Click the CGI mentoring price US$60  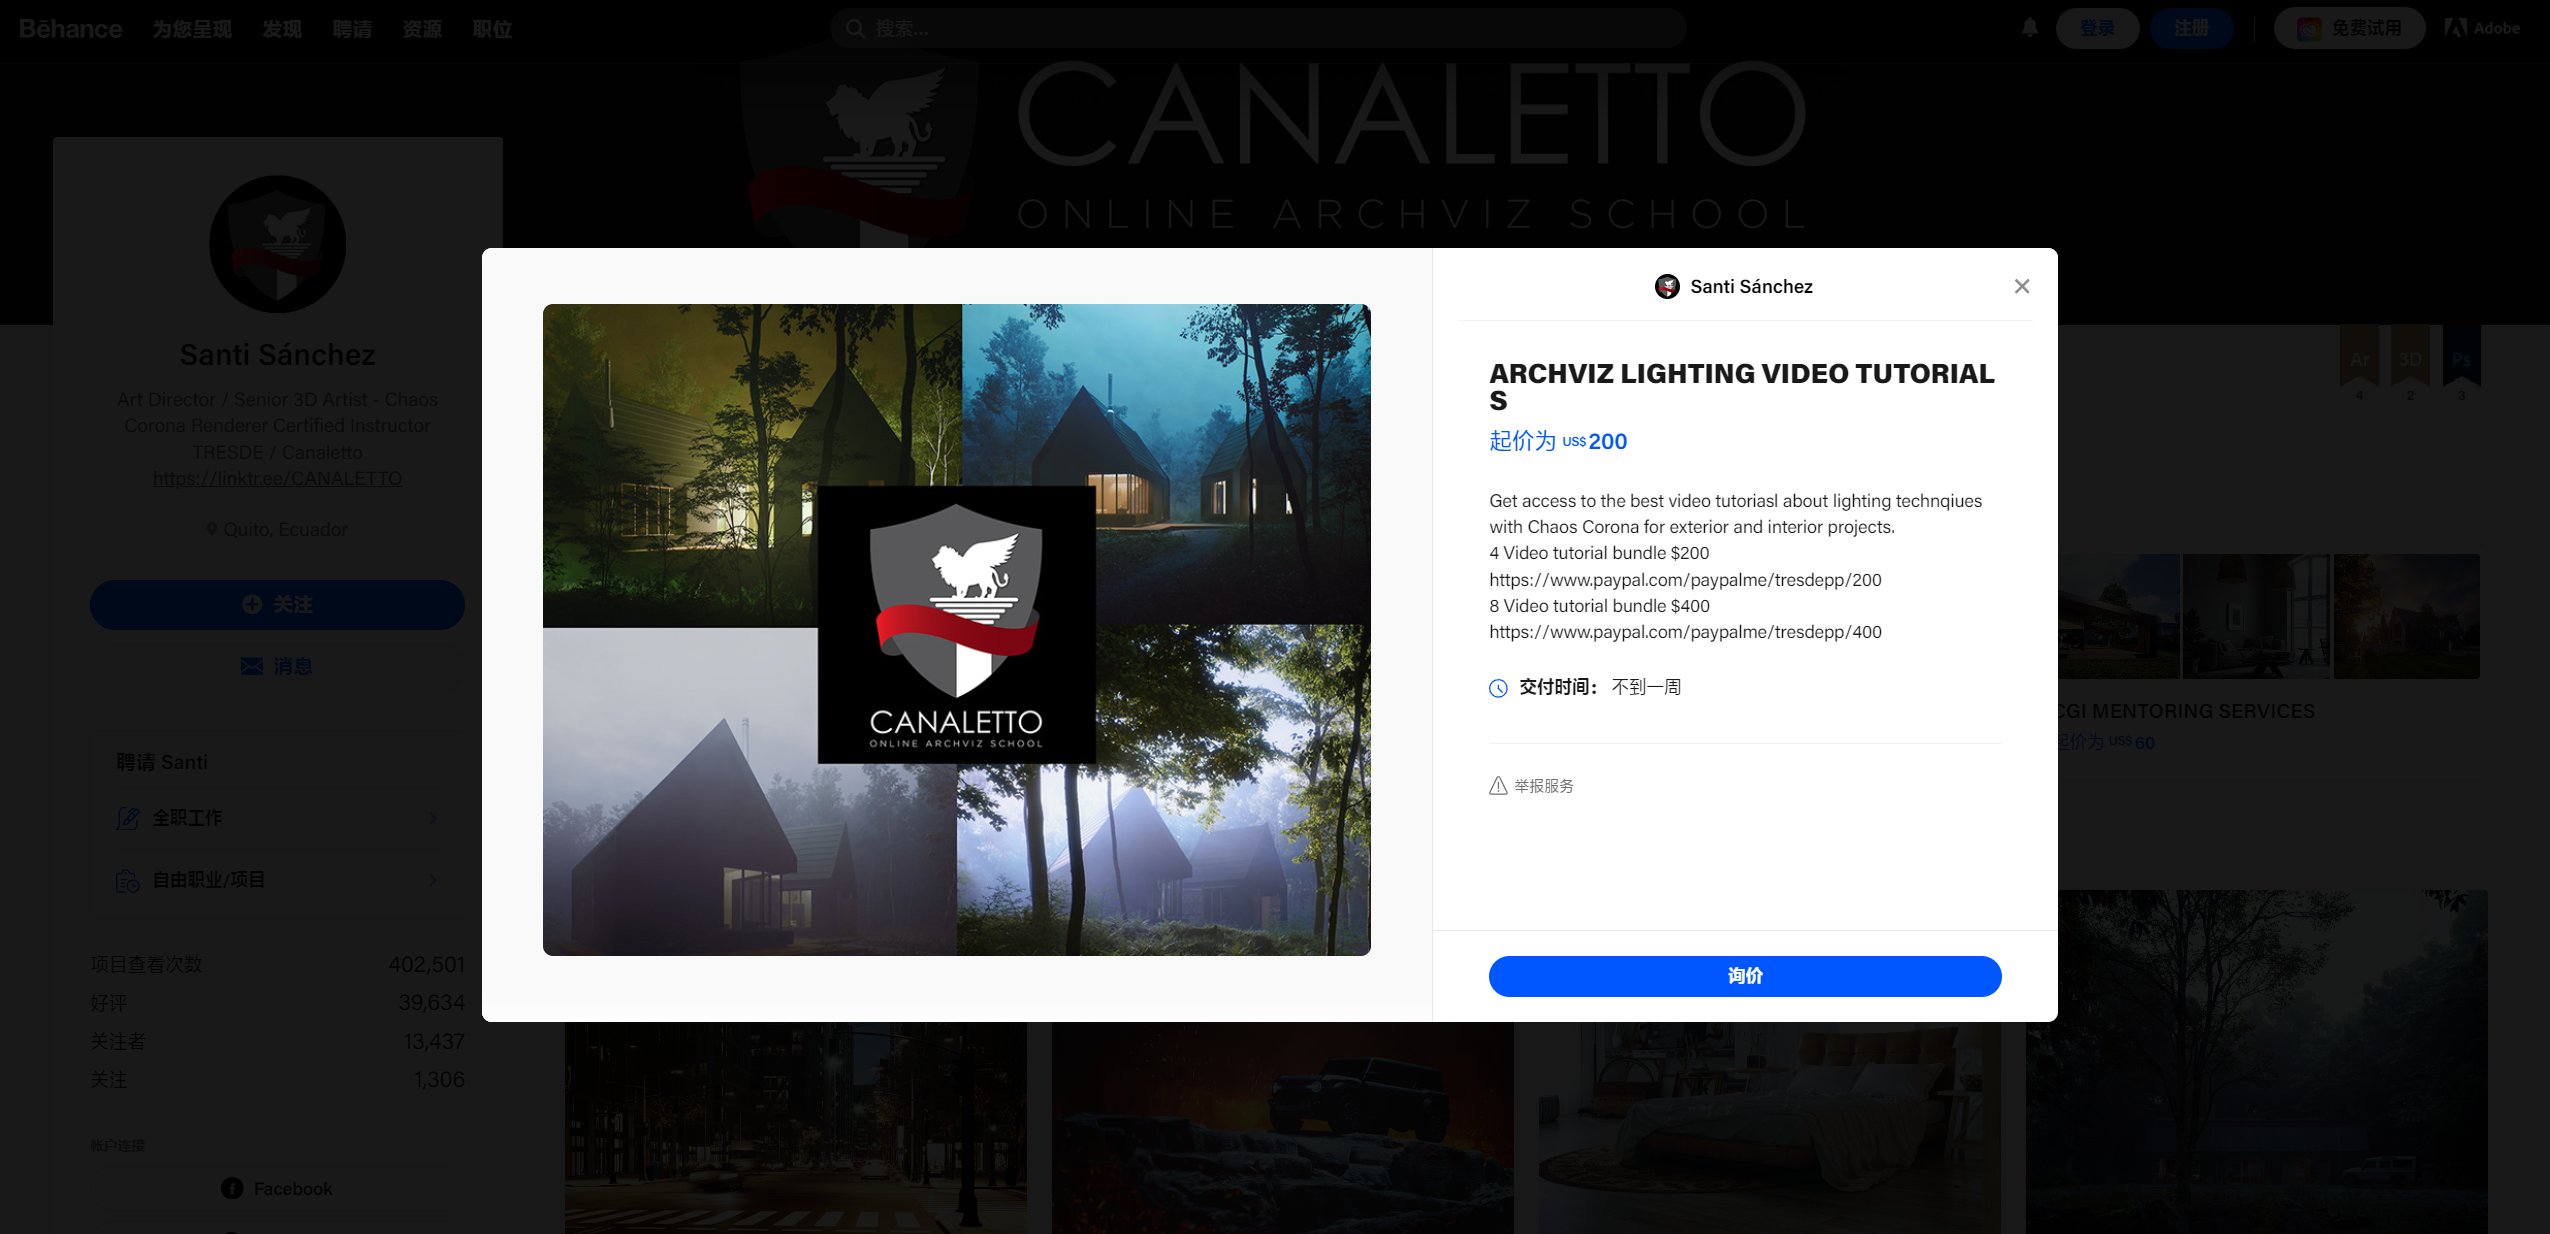click(x=2106, y=742)
